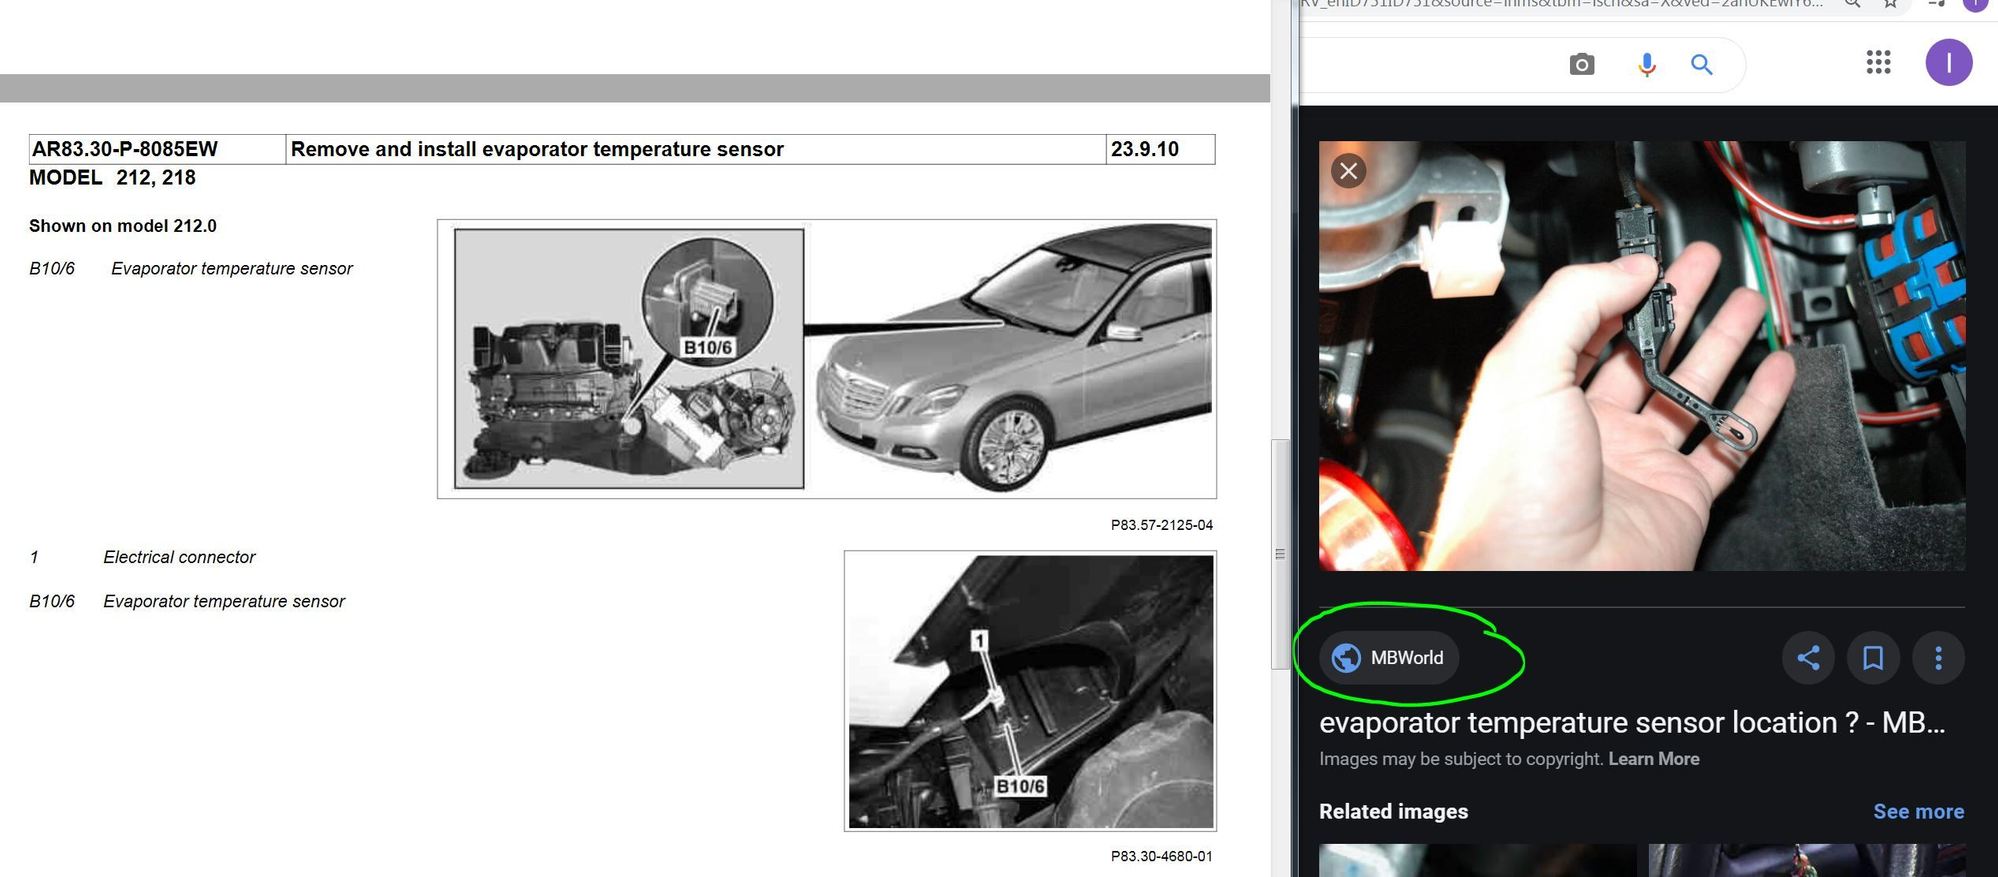Click the document vertical scrollbar handle
Viewport: 1998px width, 877px height.
click(1280, 554)
